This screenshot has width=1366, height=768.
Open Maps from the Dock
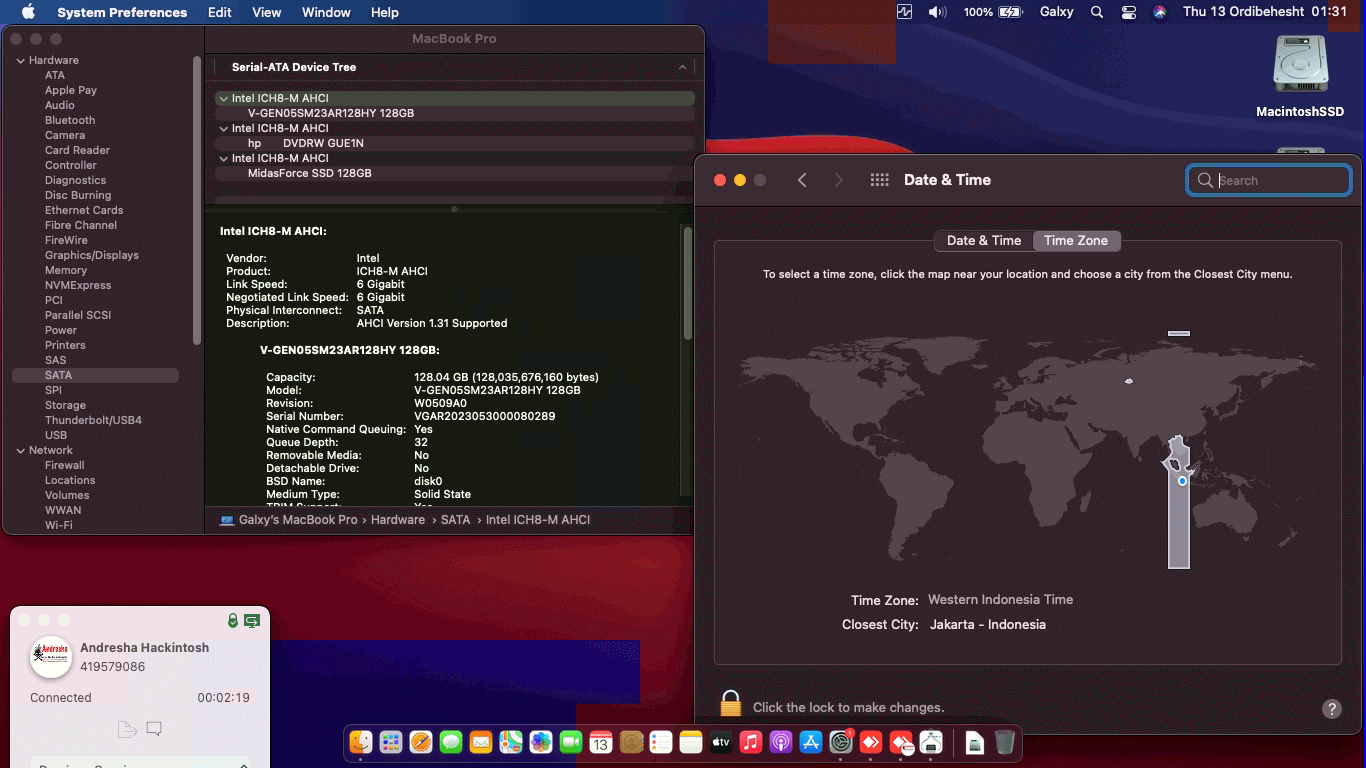pos(511,742)
